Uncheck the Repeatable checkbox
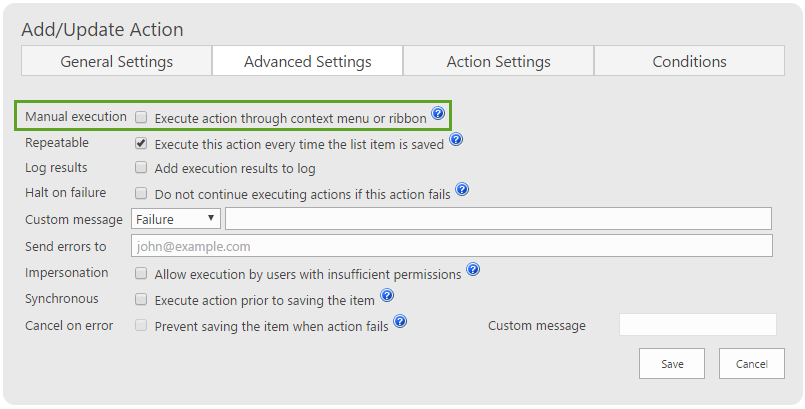805x409 pixels. click(x=141, y=143)
